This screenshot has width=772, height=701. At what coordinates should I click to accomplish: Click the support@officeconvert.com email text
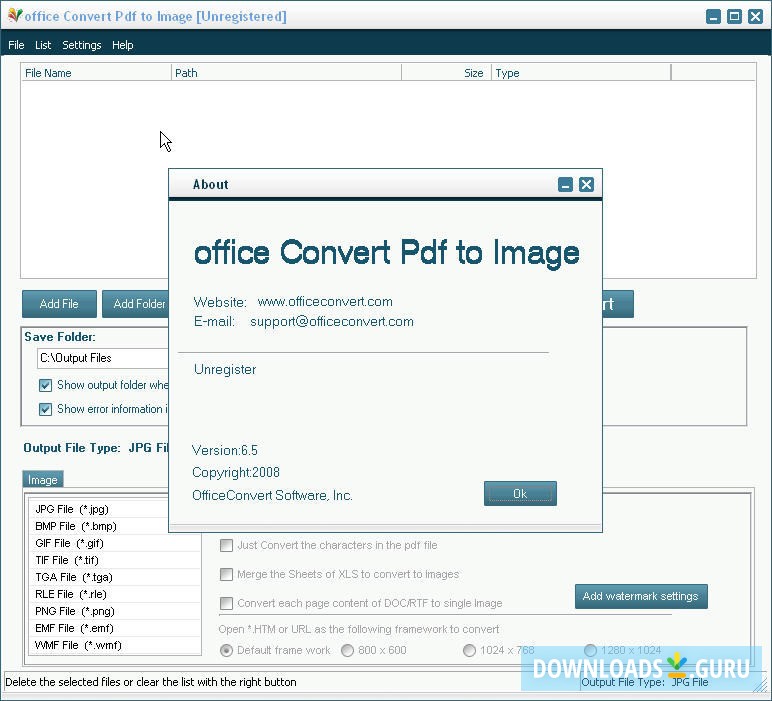coord(332,321)
